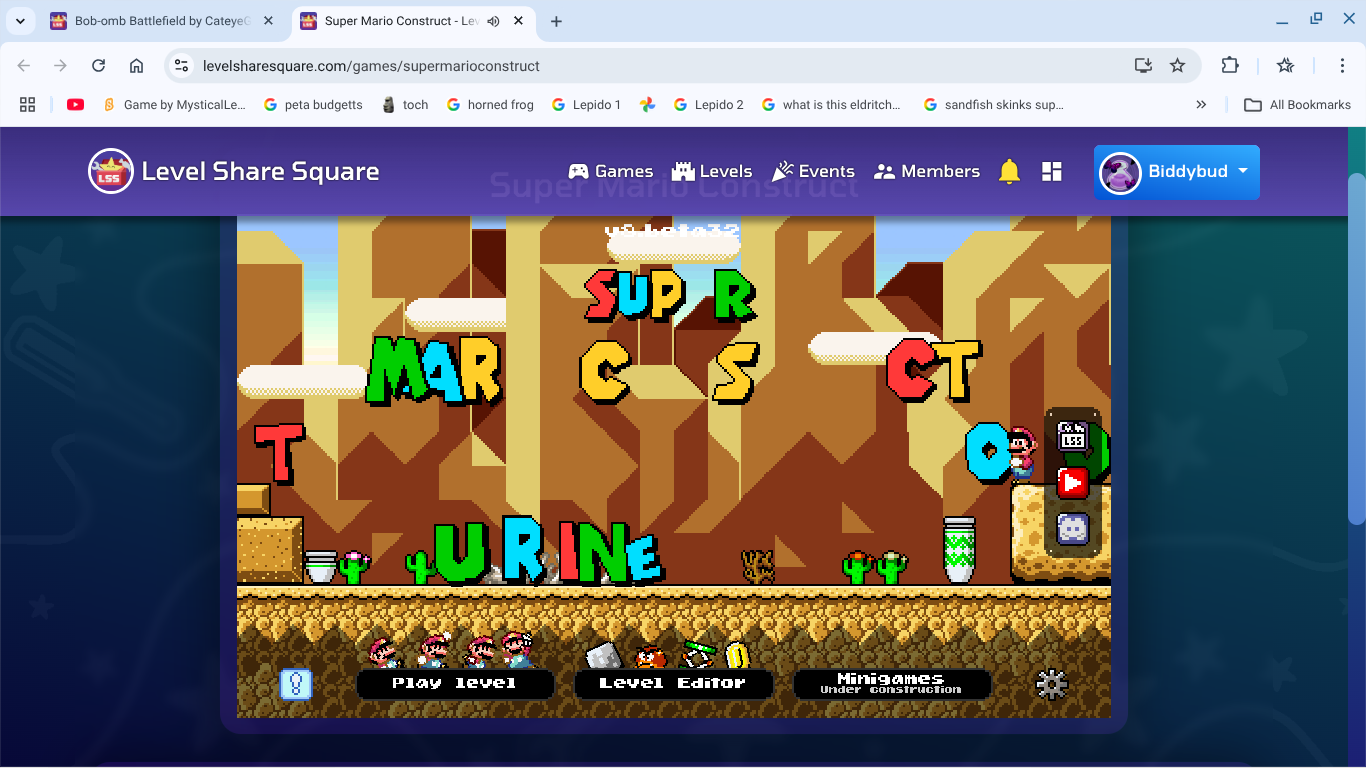Image resolution: width=1366 pixels, height=768 pixels.
Task: Go to the browser home page
Action: pos(136,65)
